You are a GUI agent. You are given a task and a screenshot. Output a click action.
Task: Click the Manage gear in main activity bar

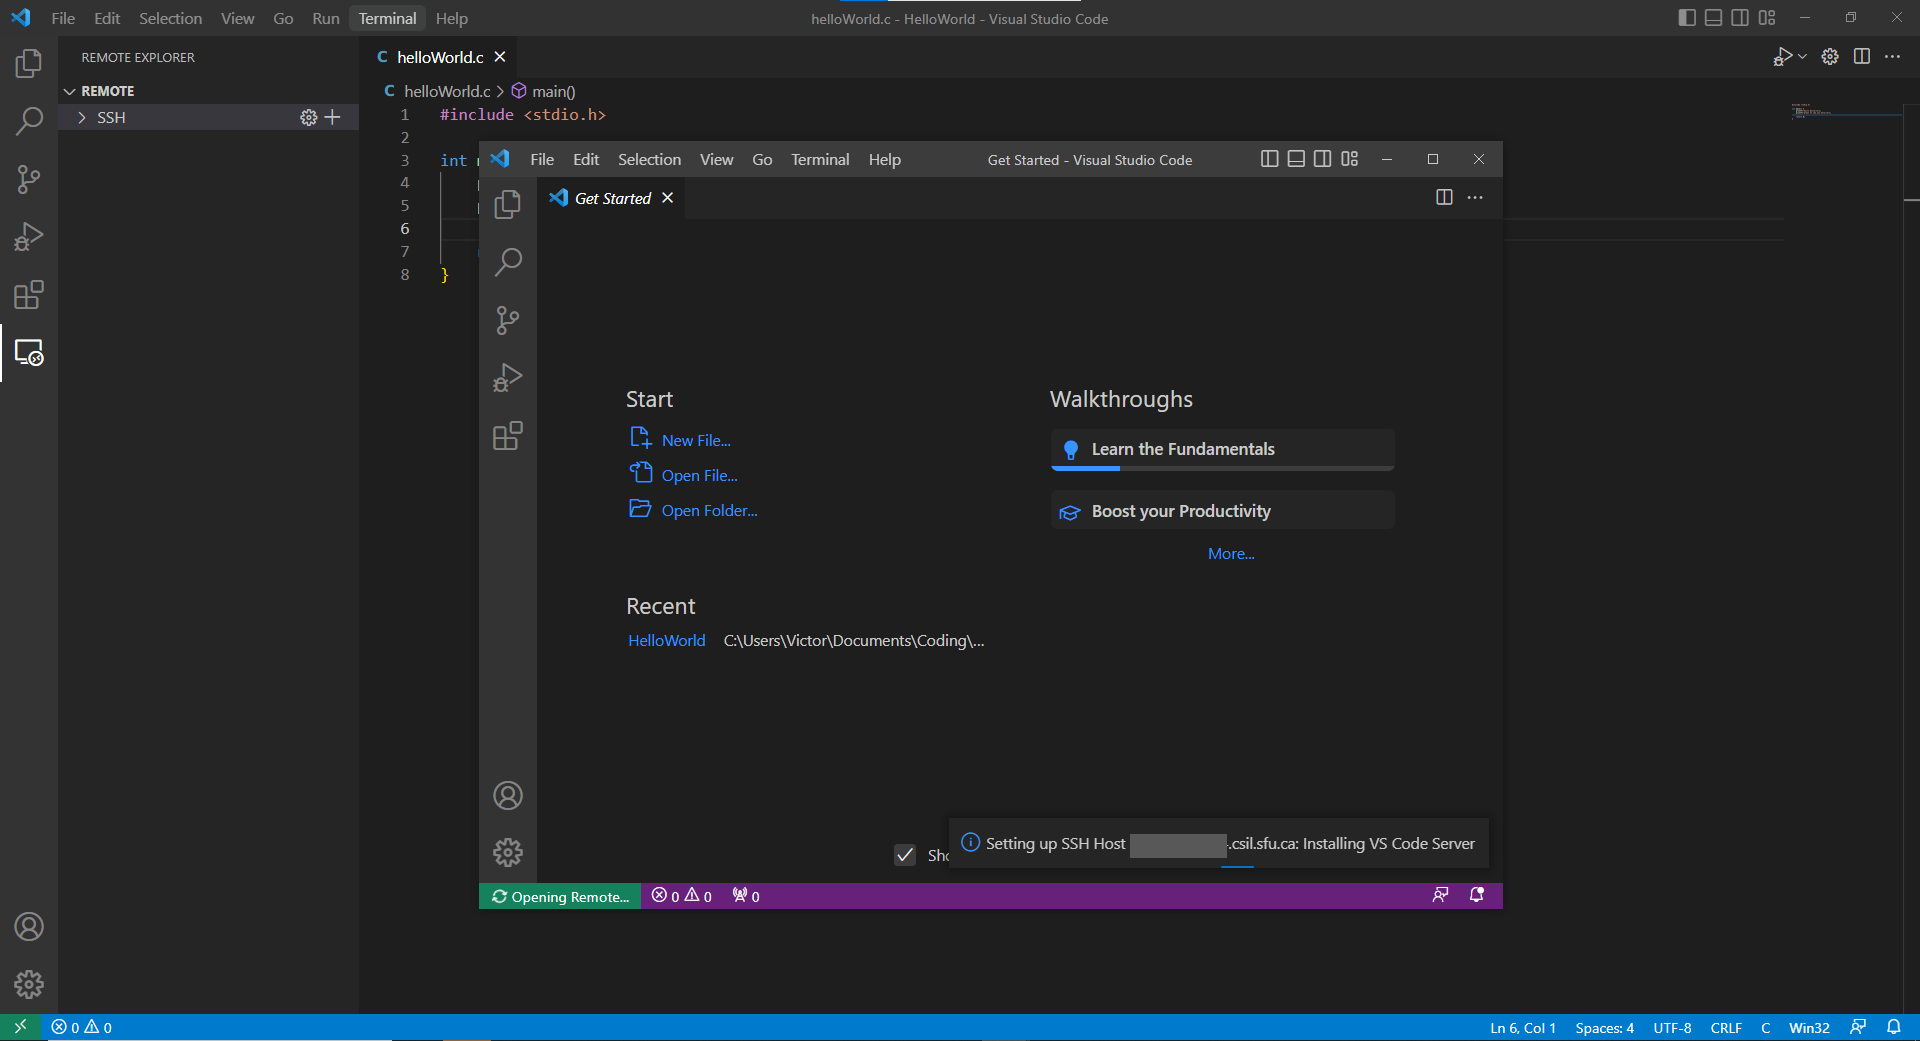[x=29, y=984]
